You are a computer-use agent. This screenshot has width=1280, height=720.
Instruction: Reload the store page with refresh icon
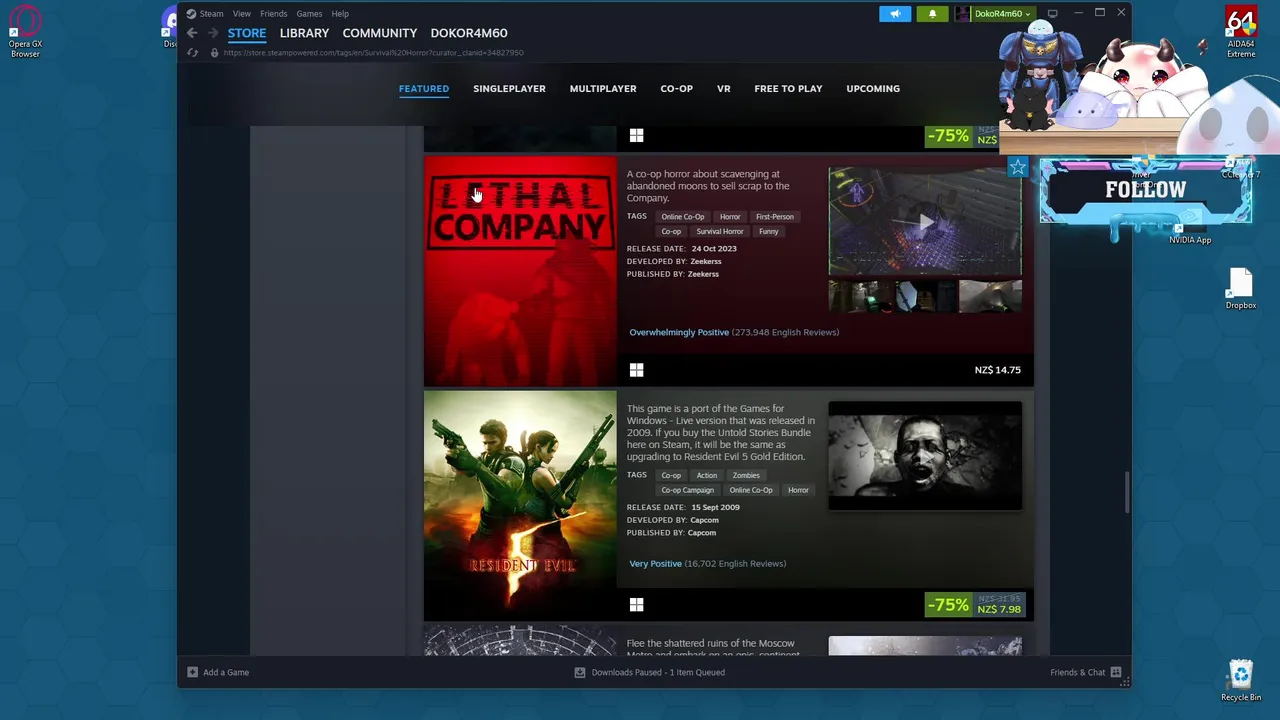pos(192,52)
